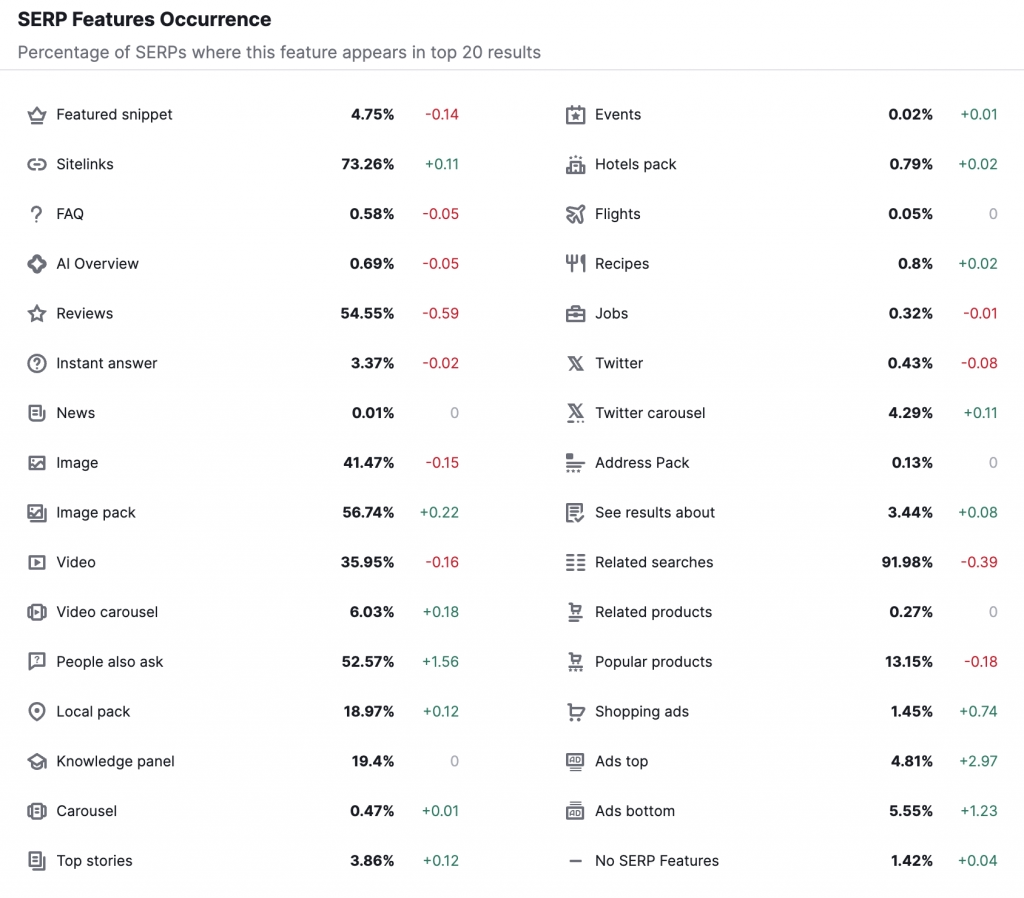This screenshot has height=898, width=1024.
Task: Click the AI Overview diamond icon
Action: [36, 263]
